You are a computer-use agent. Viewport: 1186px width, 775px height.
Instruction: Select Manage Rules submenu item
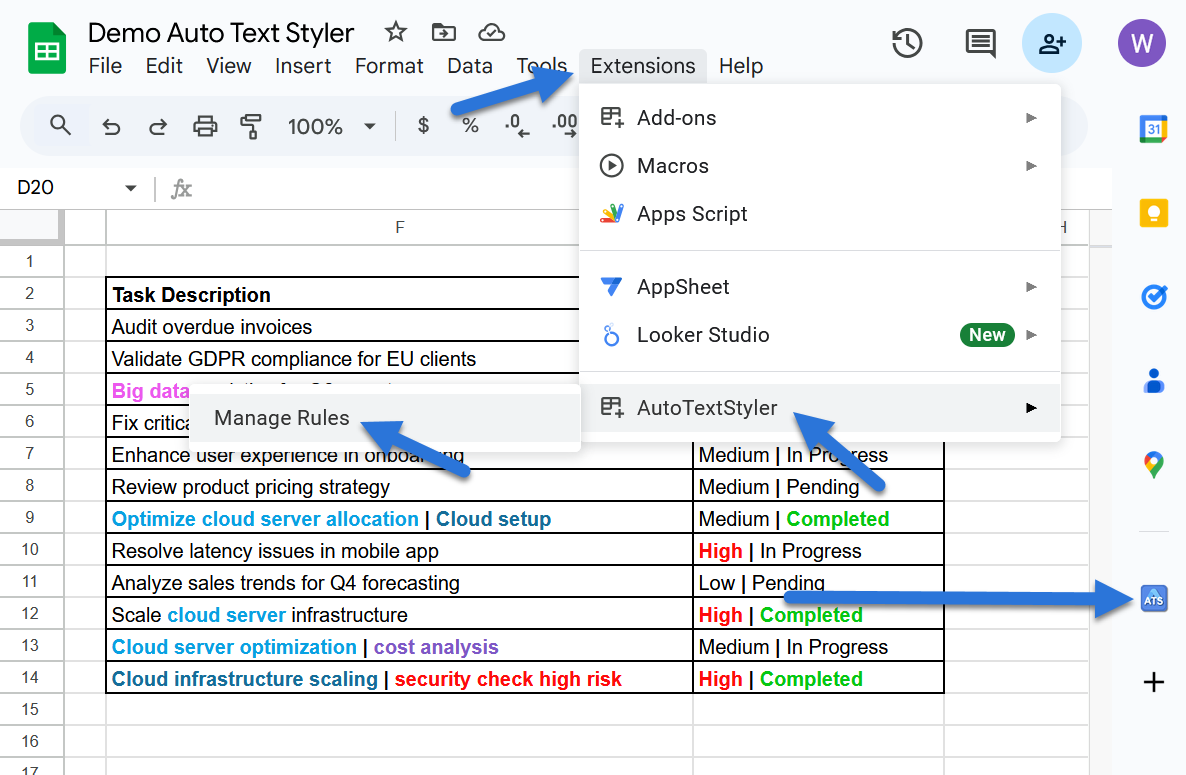coord(282,418)
